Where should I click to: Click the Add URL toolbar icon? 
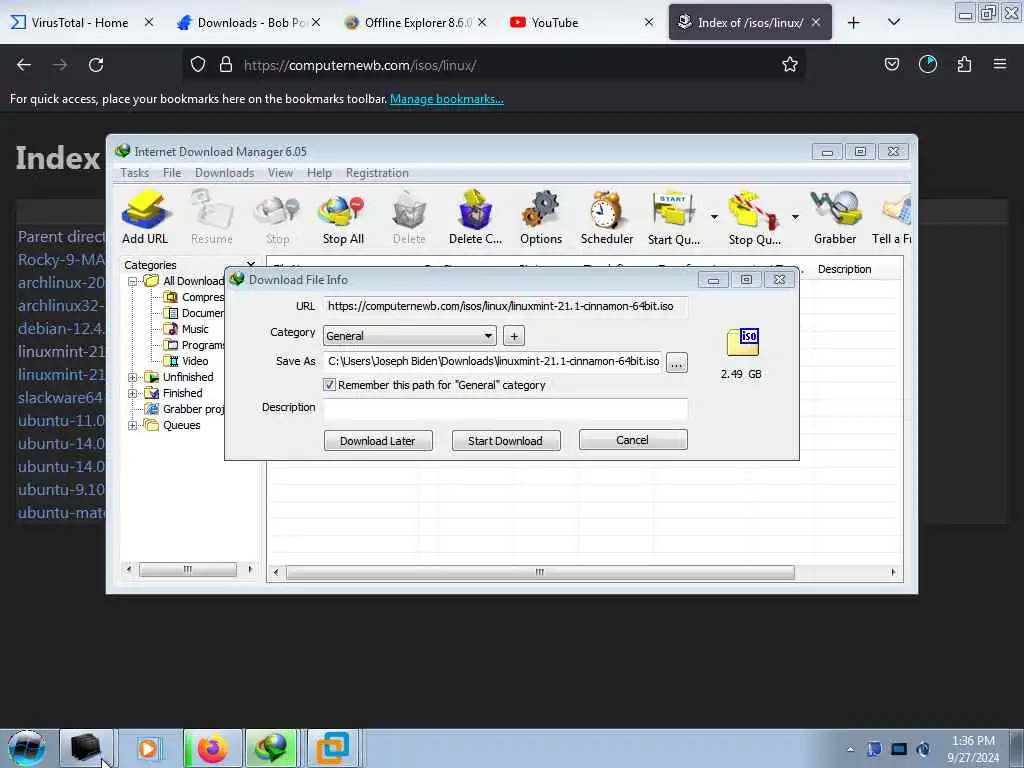click(x=145, y=217)
